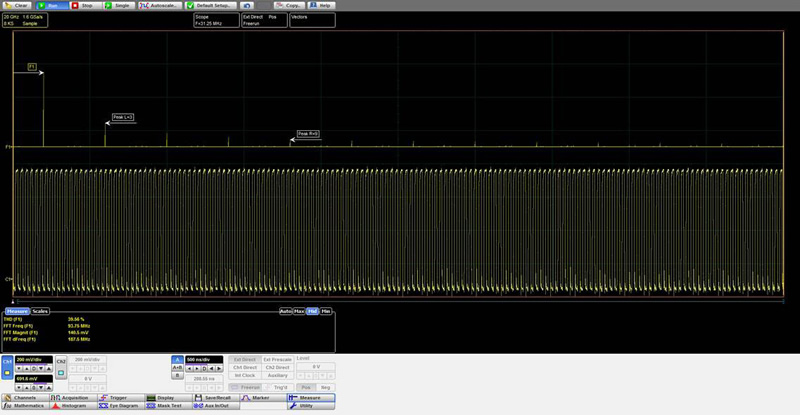Select timebase A+B
The width and height of the screenshot is (800, 415).
click(177, 368)
